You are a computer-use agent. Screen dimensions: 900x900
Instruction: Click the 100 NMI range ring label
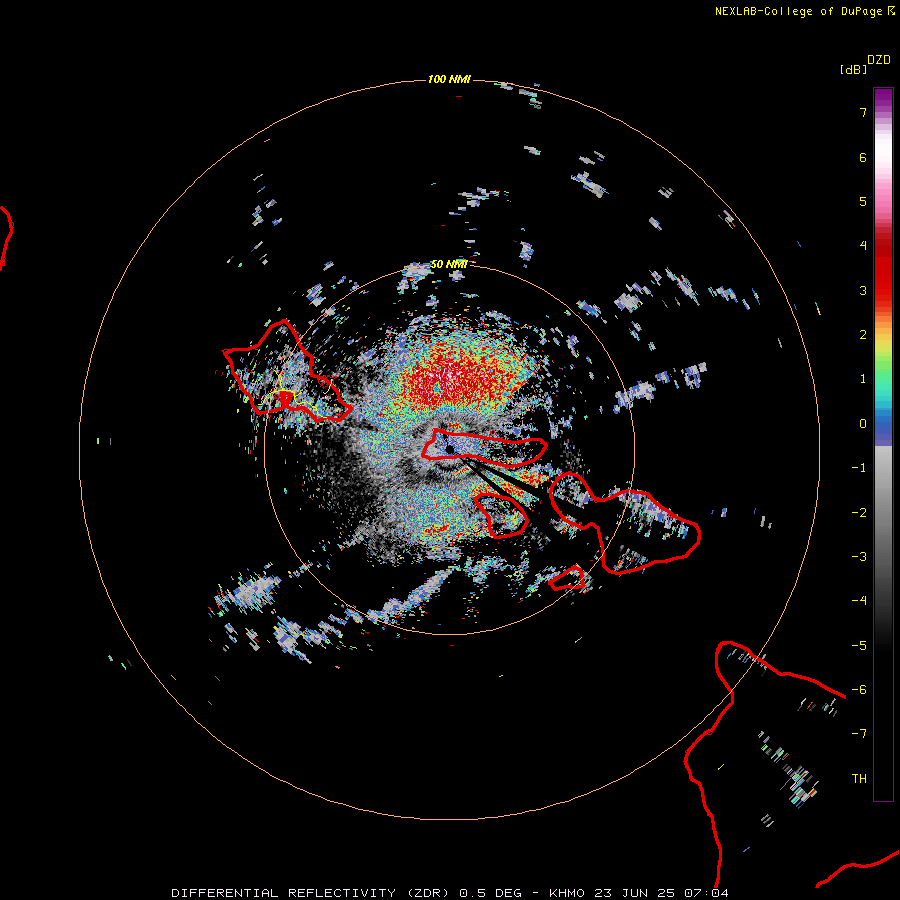tap(449, 79)
